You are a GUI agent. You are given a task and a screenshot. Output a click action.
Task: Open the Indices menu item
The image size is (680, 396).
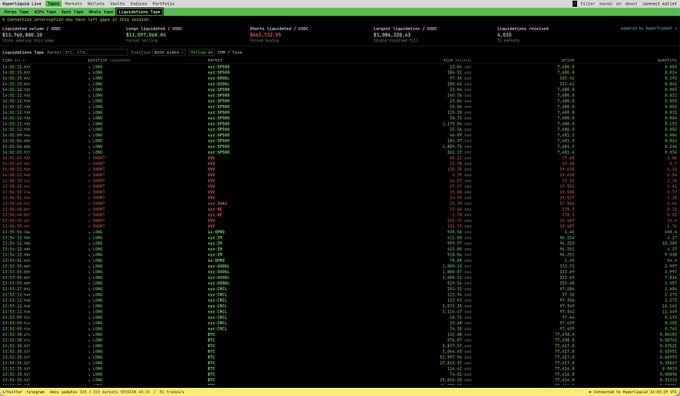pyautogui.click(x=138, y=3)
